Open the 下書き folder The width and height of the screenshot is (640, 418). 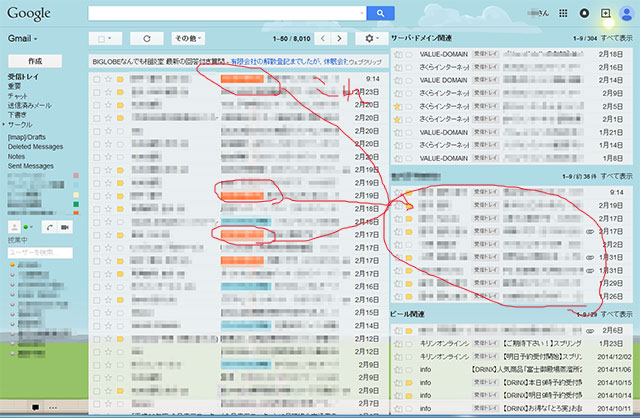pyautogui.click(x=17, y=115)
